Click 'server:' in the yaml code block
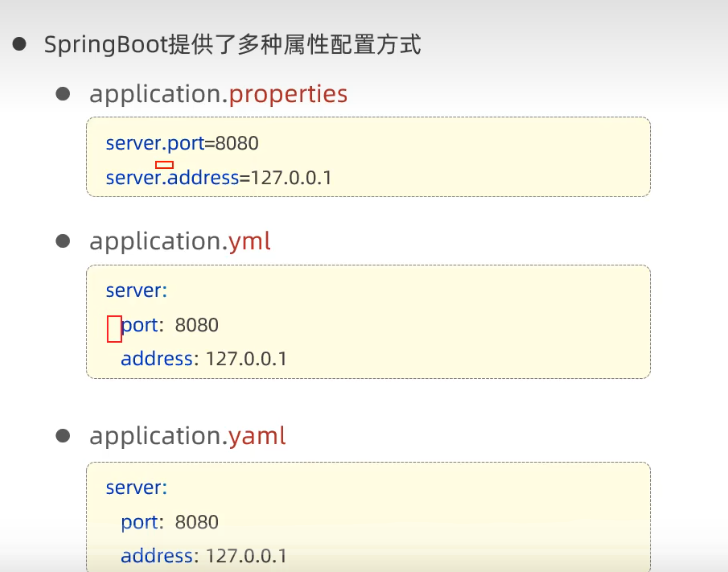The width and height of the screenshot is (728, 572). (136, 488)
